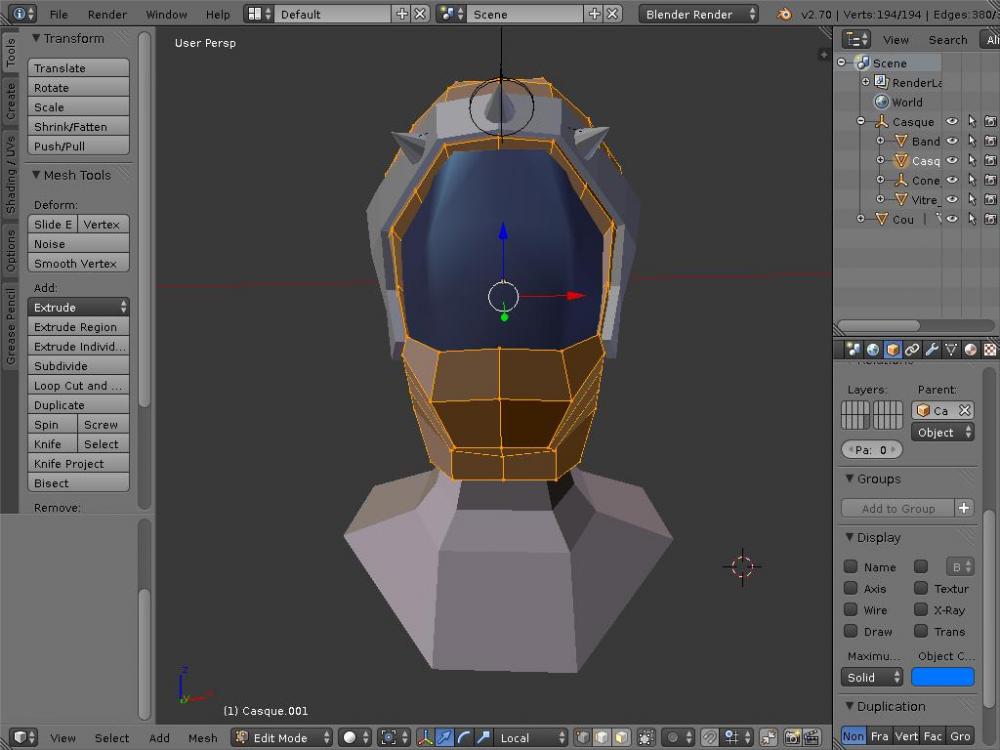
Task: Click the OpenGL render camera icon
Action: click(792, 738)
